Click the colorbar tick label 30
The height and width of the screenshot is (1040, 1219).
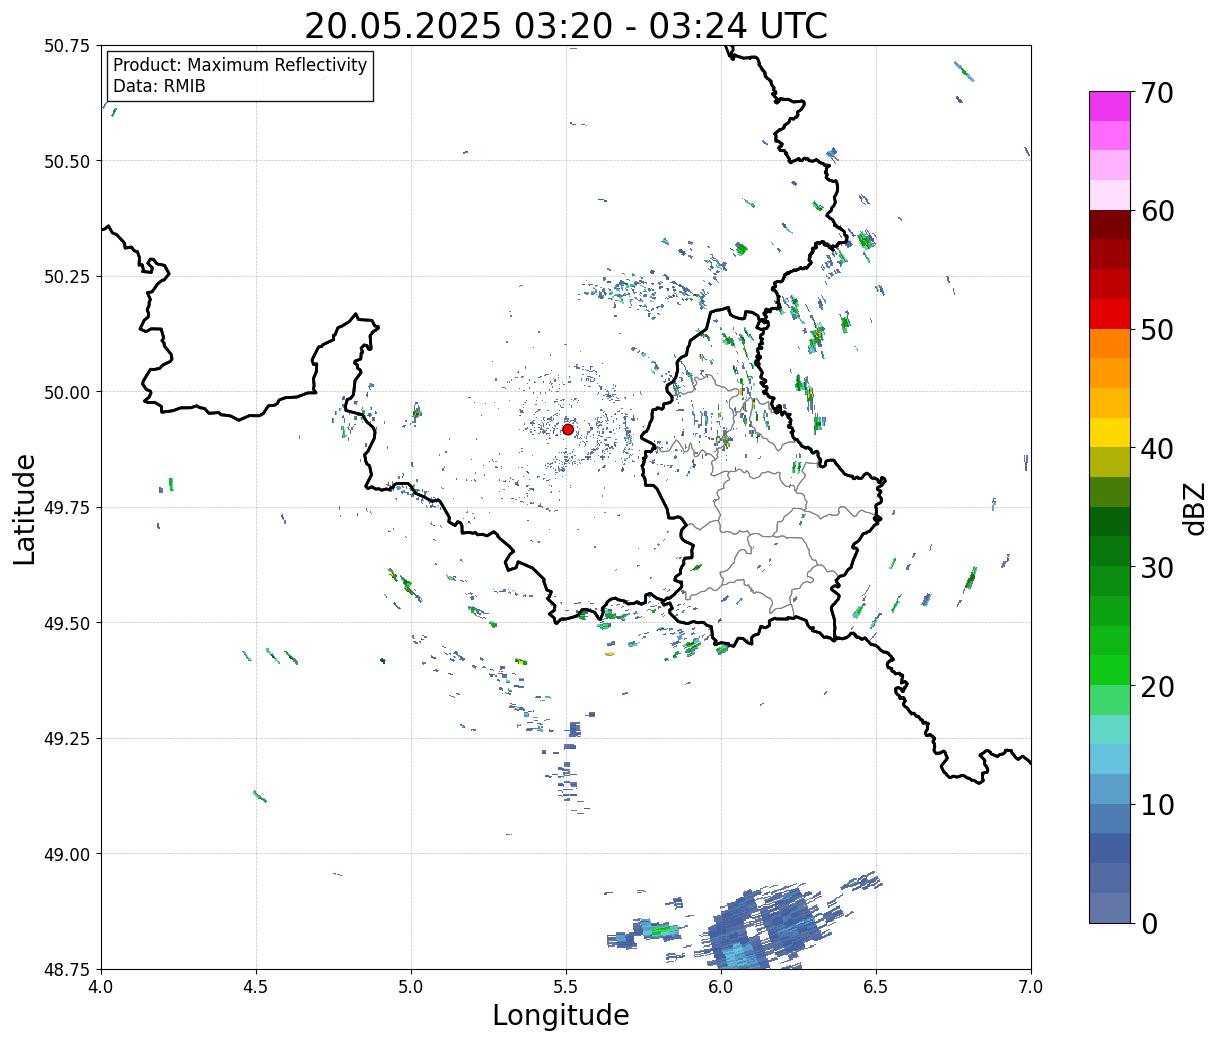[x=1157, y=567]
